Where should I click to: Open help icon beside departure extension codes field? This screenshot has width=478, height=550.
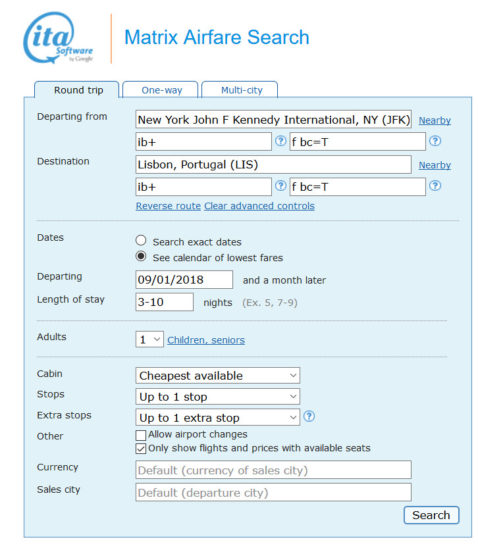tap(435, 141)
